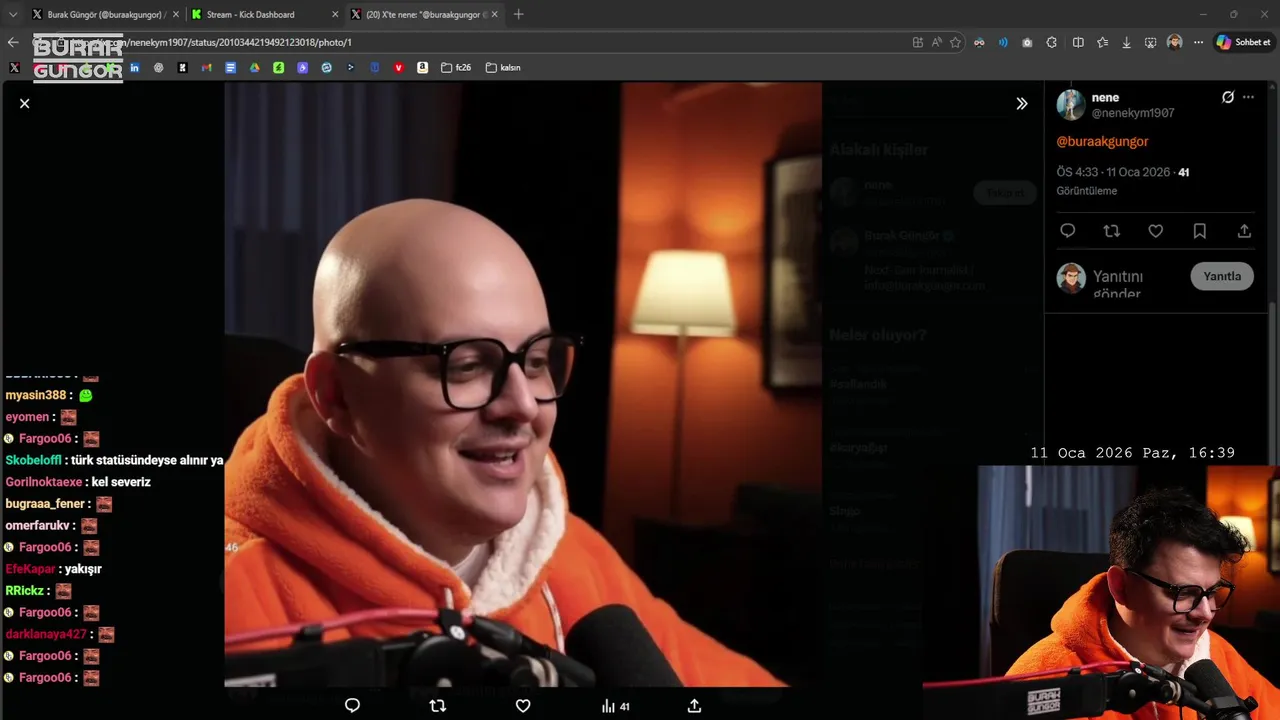Like the photo with the heart below the image
This screenshot has height=720, width=1280.
click(523, 706)
